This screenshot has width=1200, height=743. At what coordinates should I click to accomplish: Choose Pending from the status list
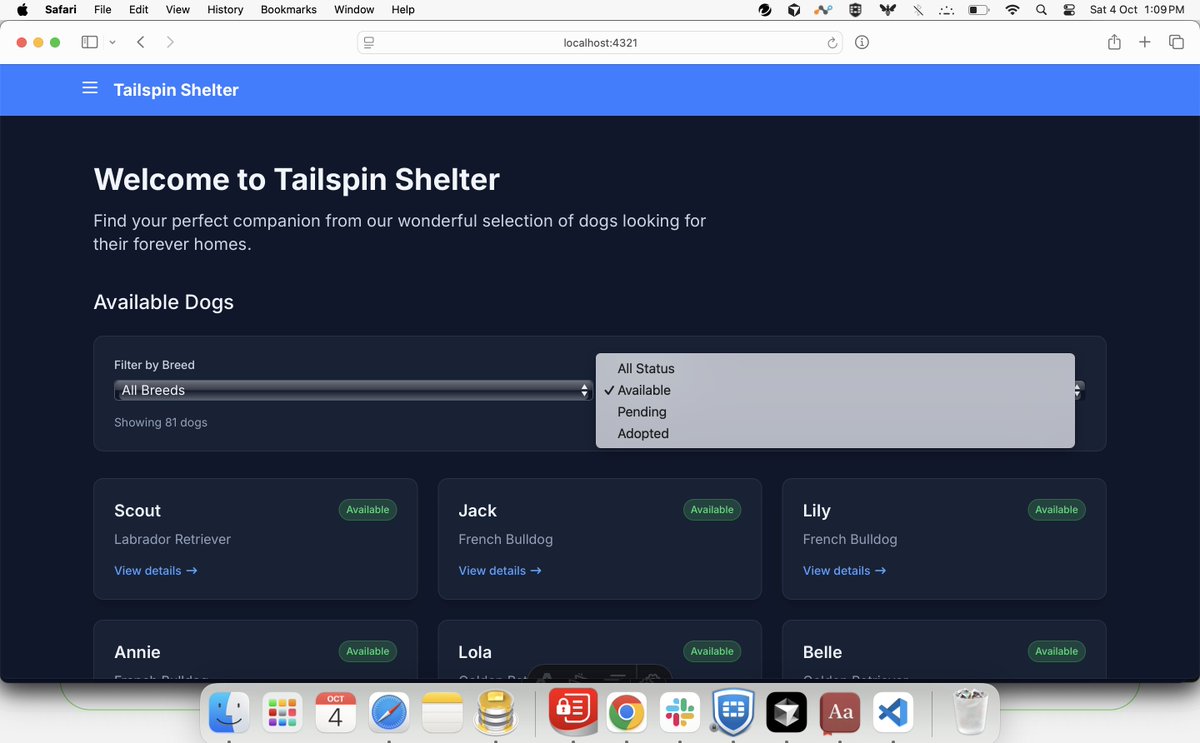click(835, 412)
